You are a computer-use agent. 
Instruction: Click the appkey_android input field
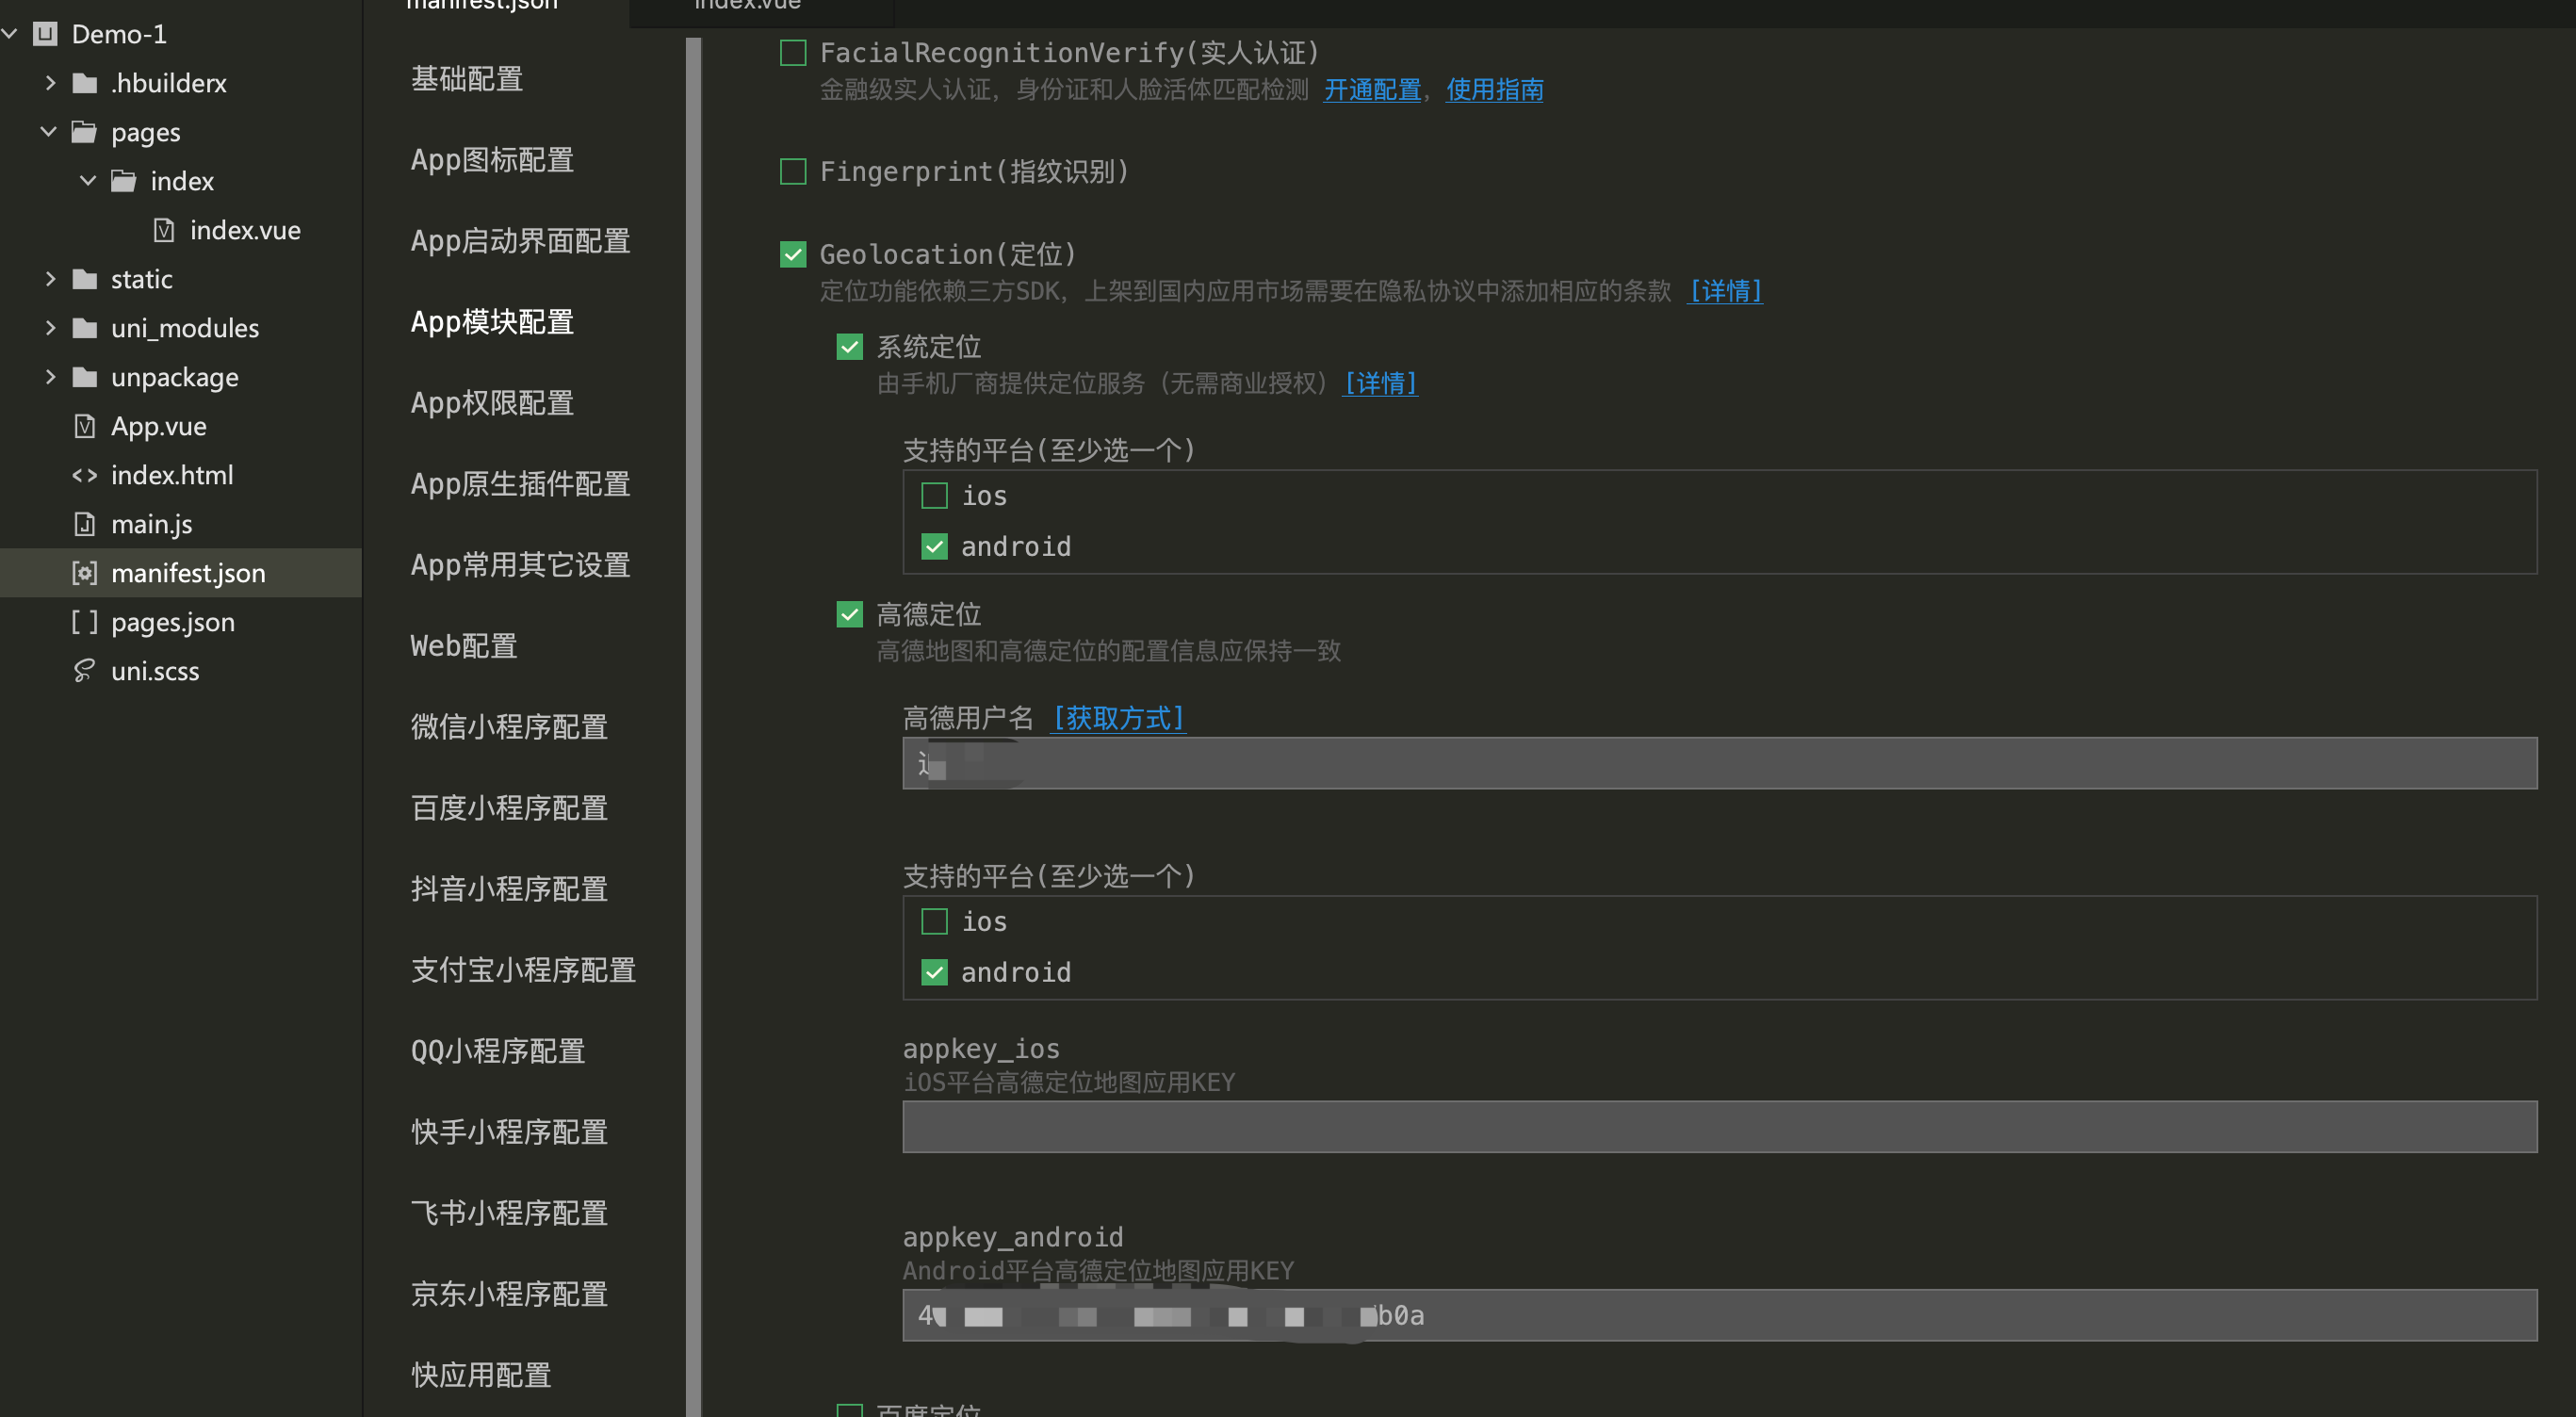click(x=1720, y=1315)
